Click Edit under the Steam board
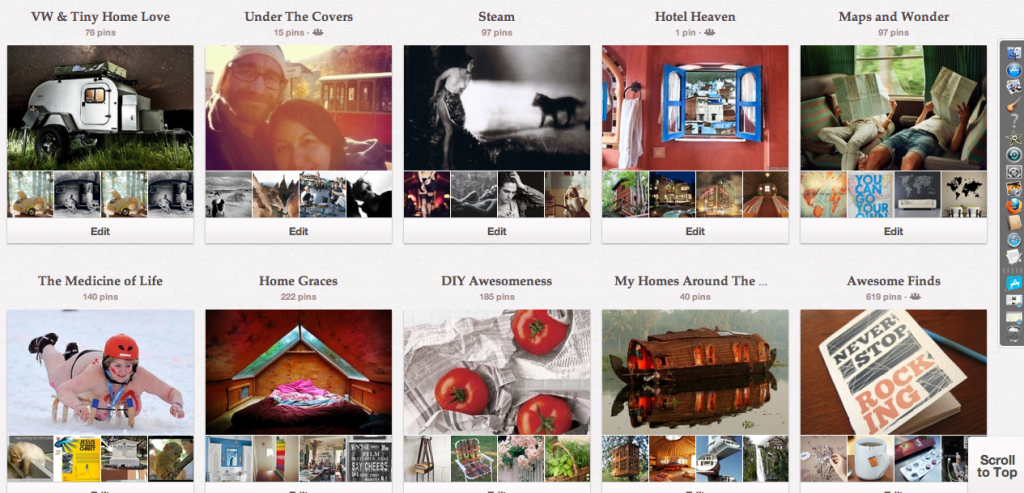The height and width of the screenshot is (493, 1024). coord(497,231)
